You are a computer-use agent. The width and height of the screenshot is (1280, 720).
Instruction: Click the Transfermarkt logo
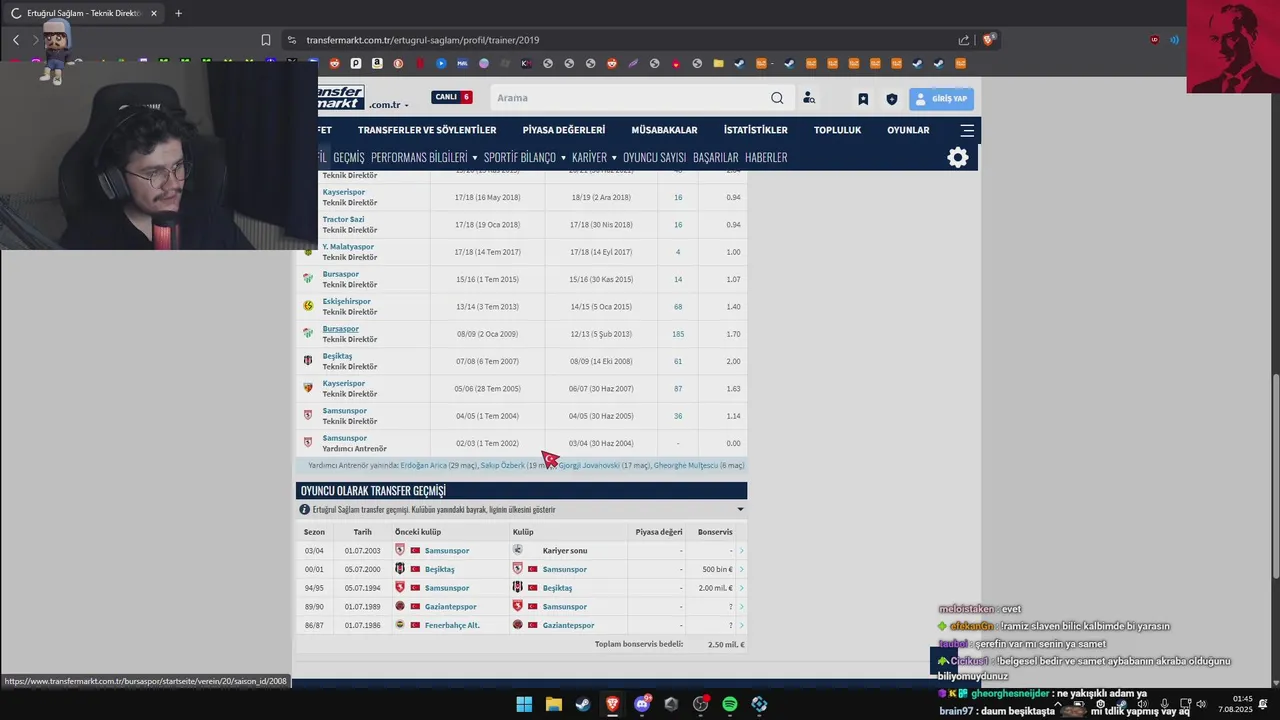click(x=341, y=97)
